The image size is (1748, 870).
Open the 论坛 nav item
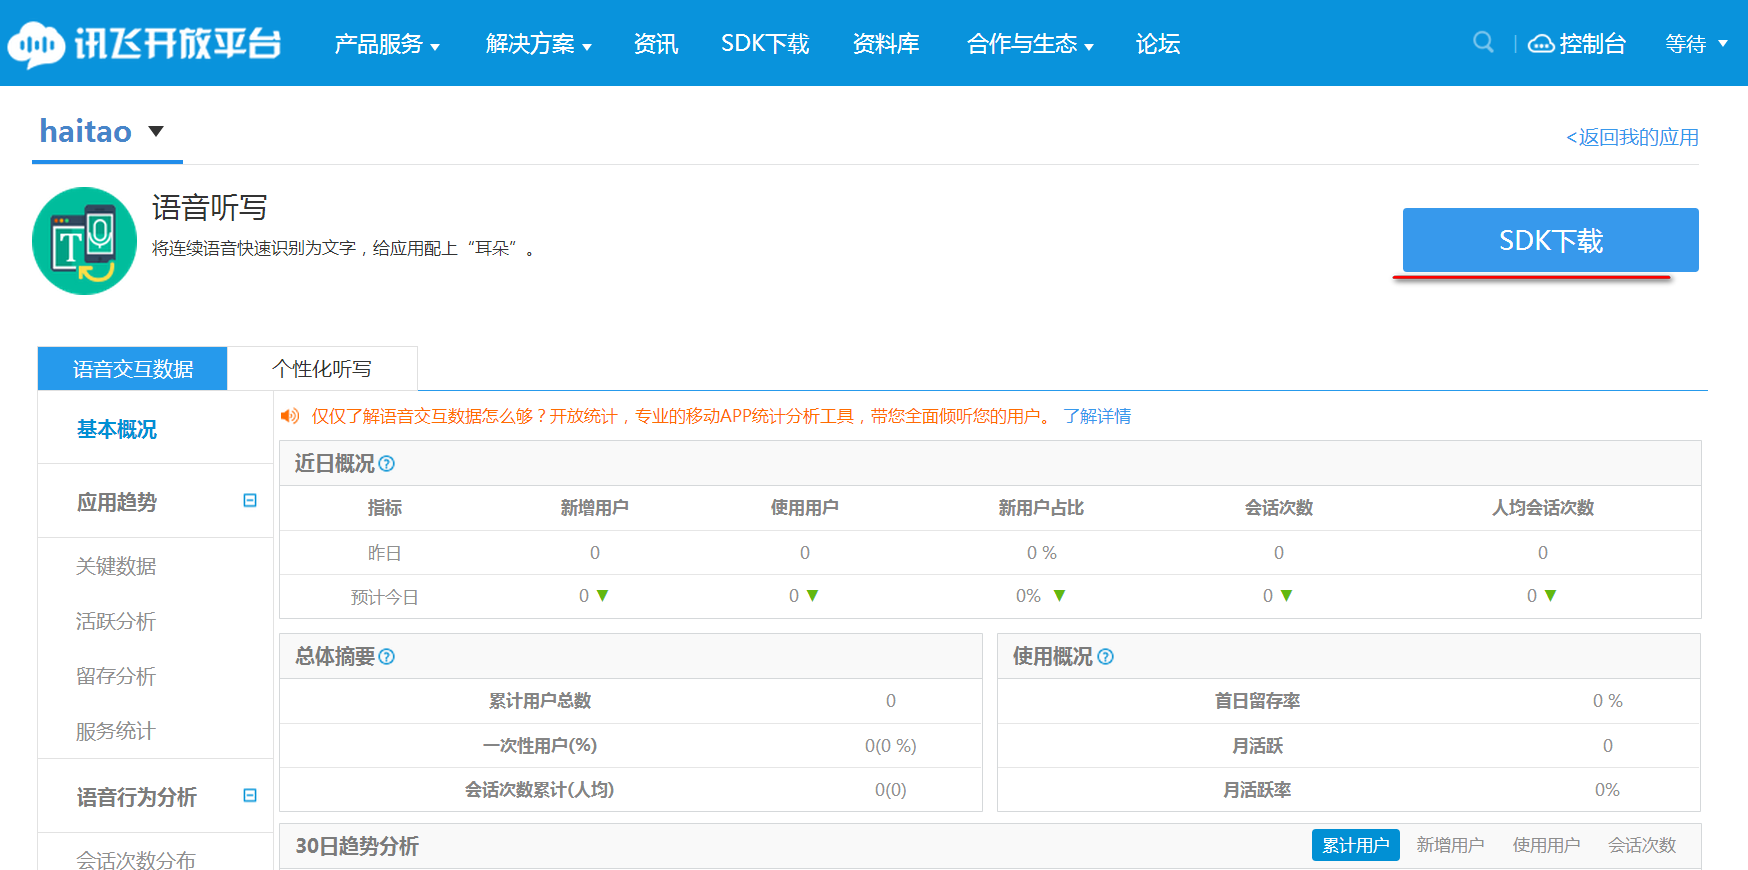(1158, 44)
